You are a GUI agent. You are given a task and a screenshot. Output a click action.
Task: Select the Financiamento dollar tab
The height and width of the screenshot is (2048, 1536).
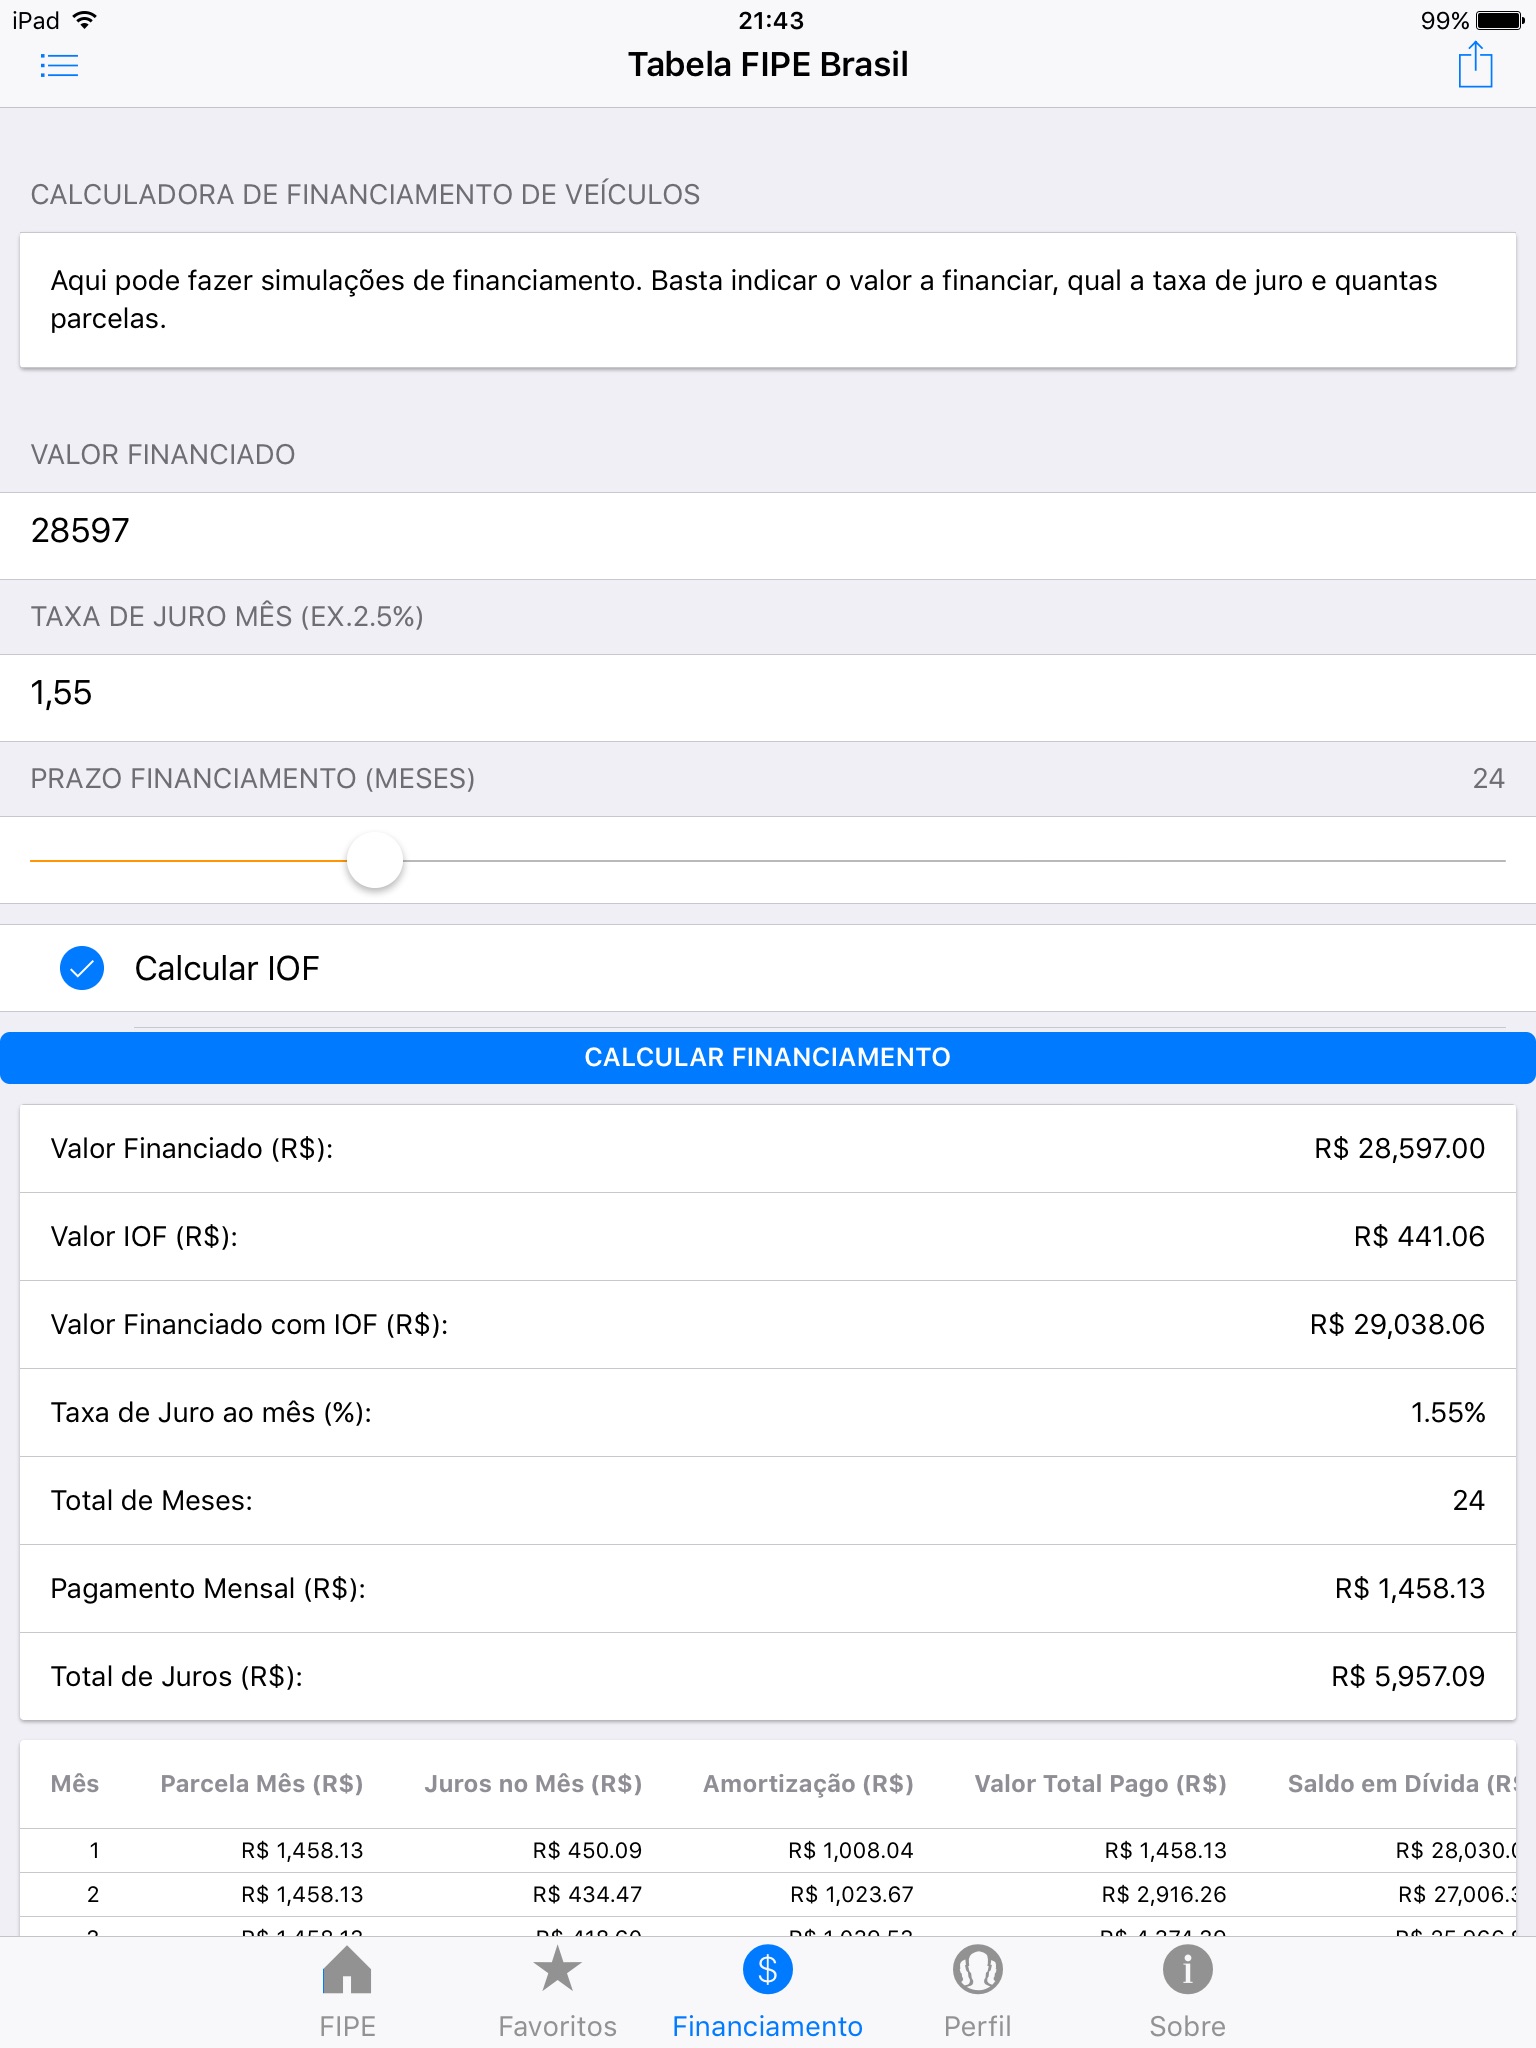[x=767, y=1990]
